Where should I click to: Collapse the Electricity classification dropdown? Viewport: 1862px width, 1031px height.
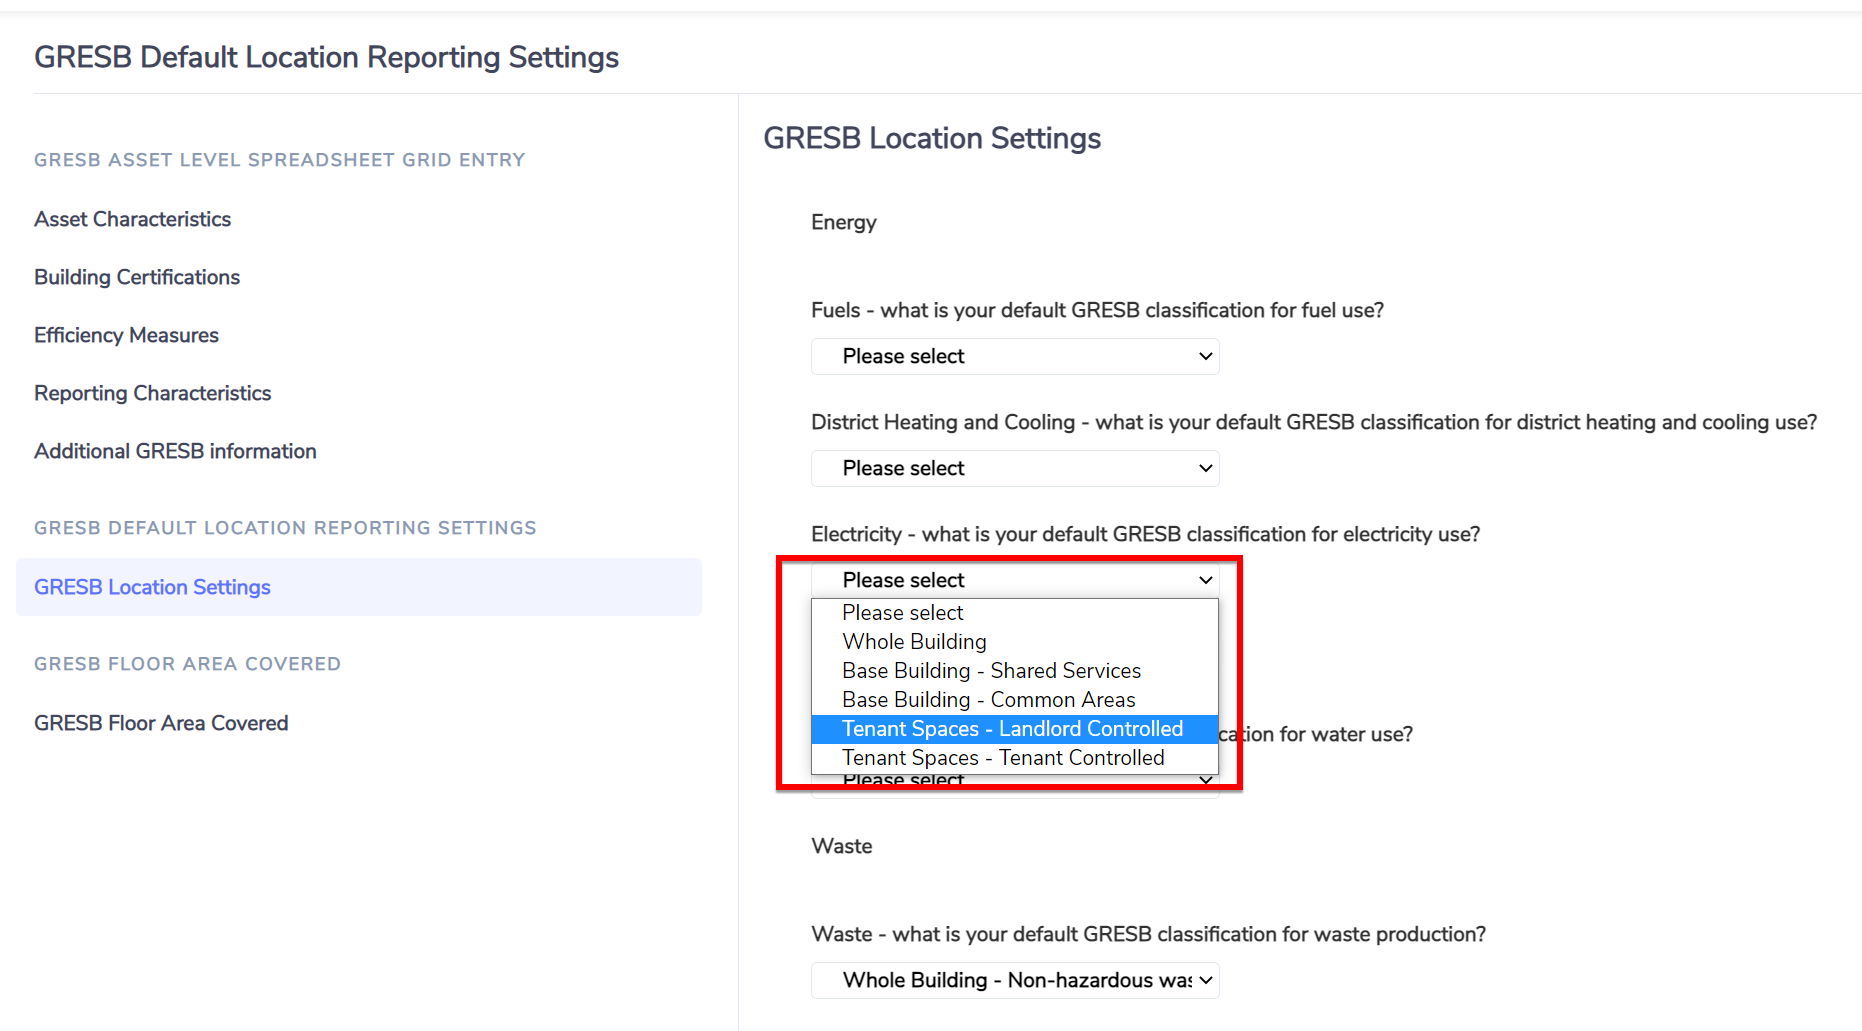pyautogui.click(x=1015, y=580)
